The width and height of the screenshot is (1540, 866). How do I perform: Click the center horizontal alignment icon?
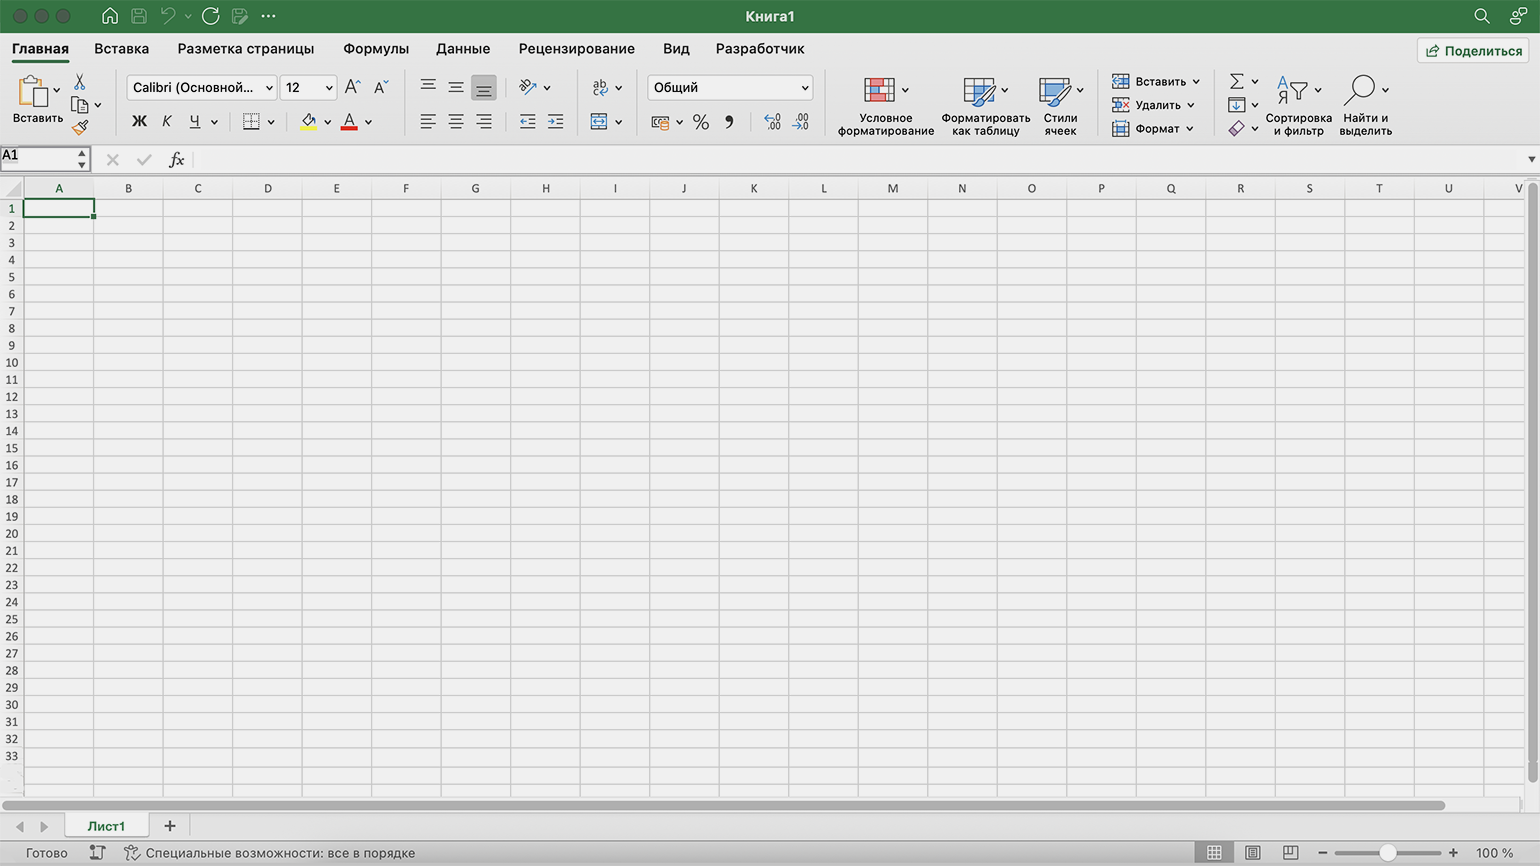[x=456, y=122]
